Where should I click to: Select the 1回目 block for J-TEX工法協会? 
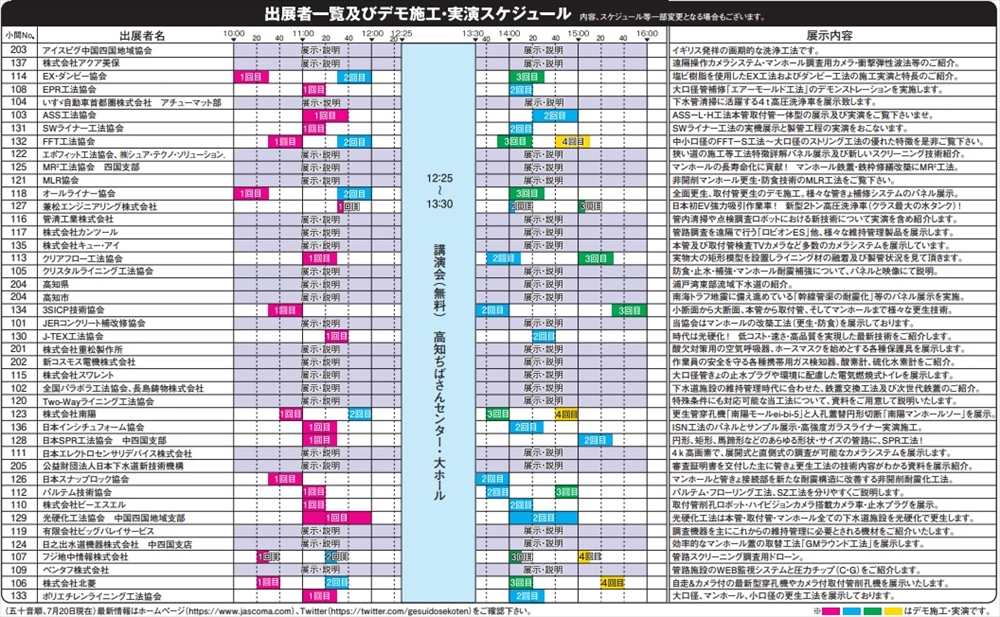(337, 336)
